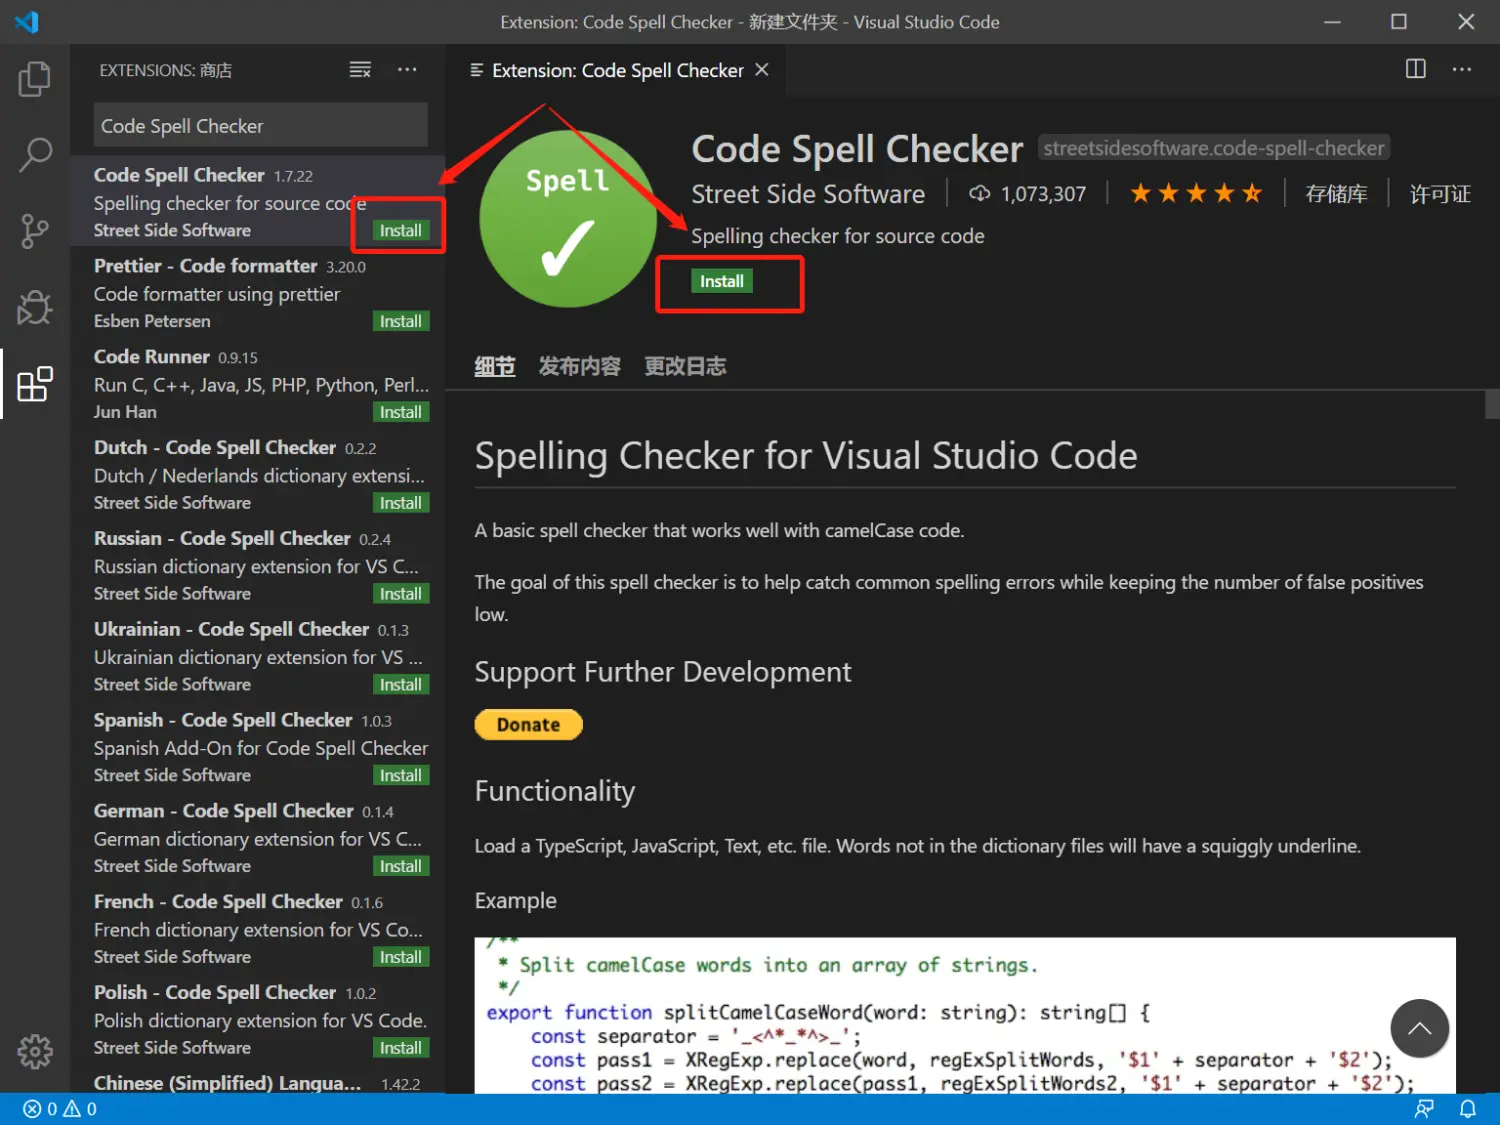
Task: Open the 存储库 repository link
Action: (1336, 194)
